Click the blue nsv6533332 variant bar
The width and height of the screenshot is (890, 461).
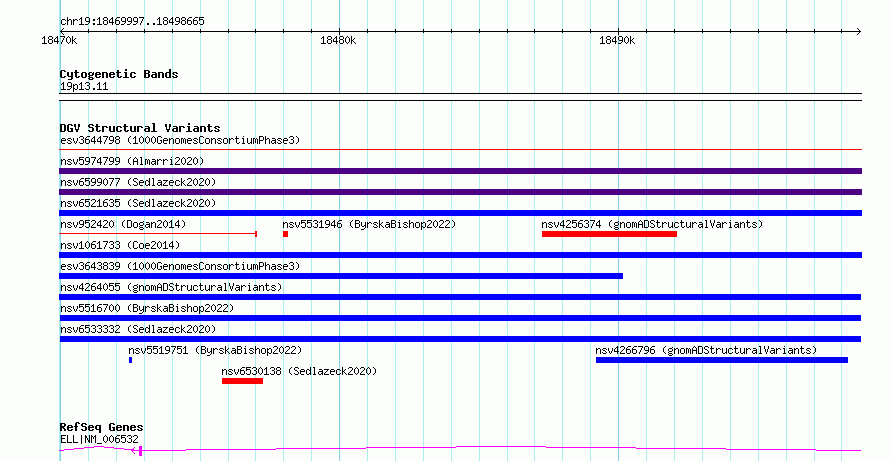click(460, 339)
